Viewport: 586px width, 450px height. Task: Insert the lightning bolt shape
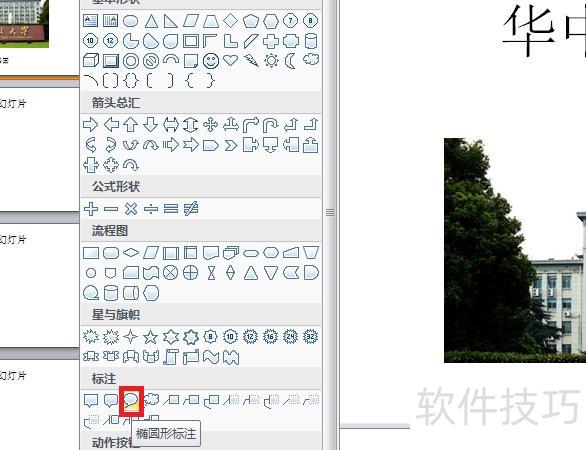point(251,61)
